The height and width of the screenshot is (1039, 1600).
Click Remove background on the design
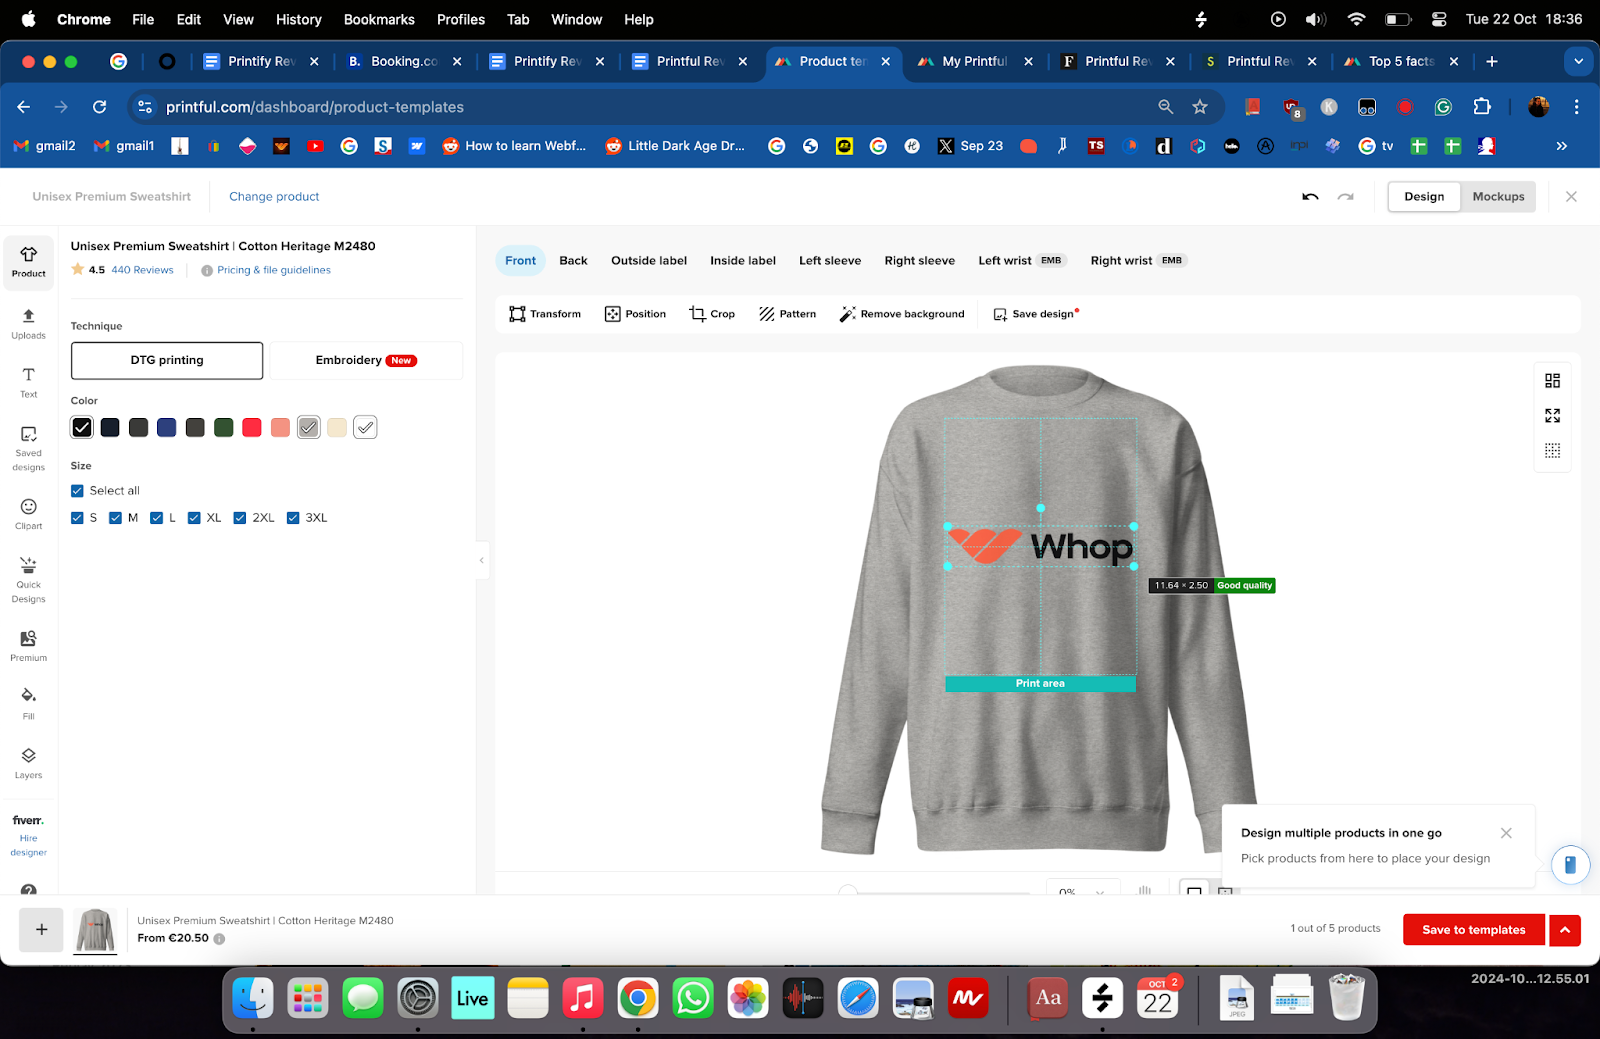[x=900, y=313]
